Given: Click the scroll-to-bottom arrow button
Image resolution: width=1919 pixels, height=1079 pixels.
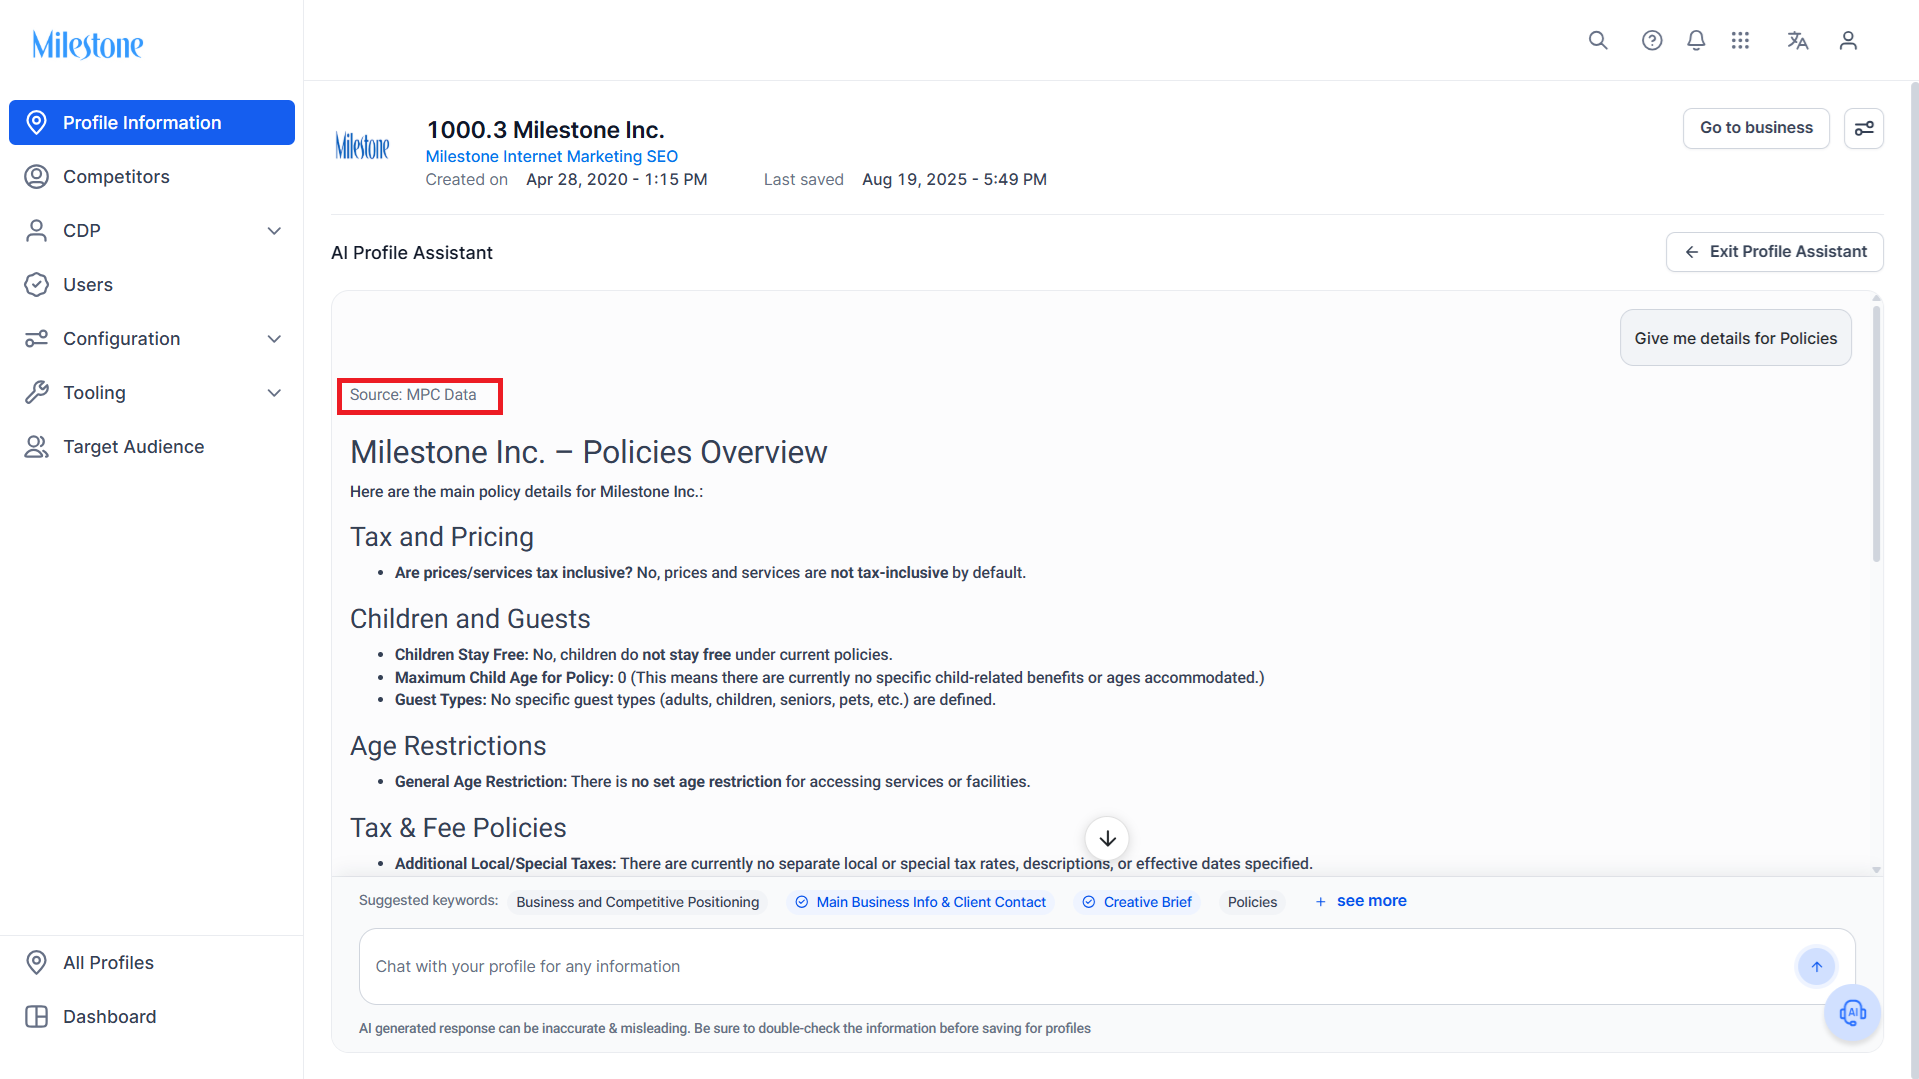Looking at the screenshot, I should (x=1107, y=838).
